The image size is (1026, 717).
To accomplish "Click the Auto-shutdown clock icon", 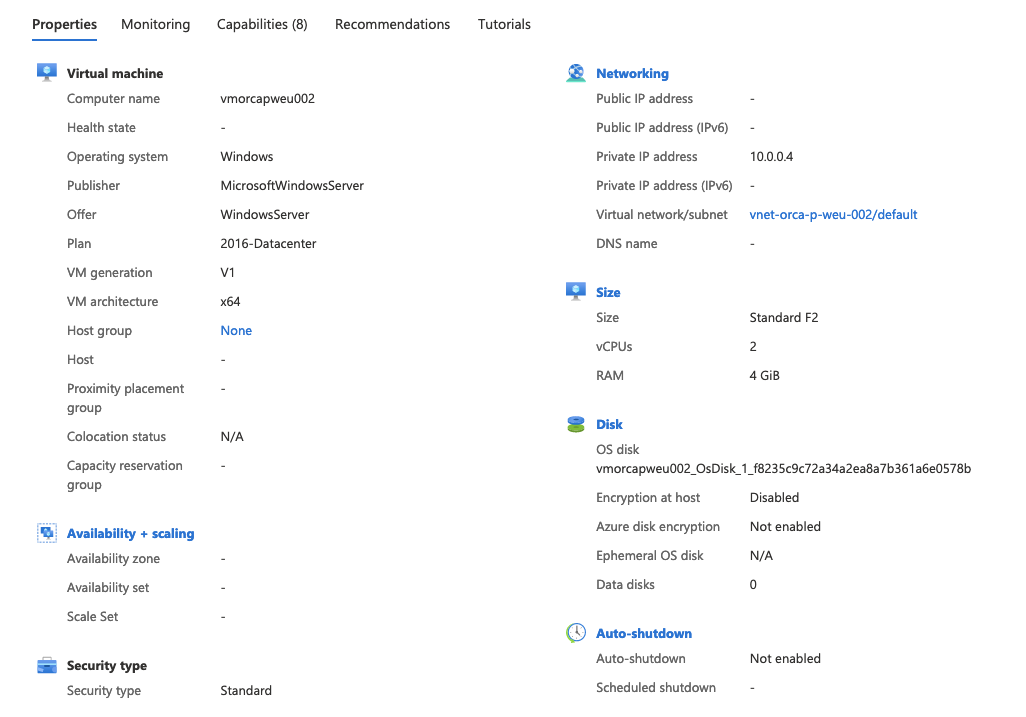I will (x=576, y=632).
